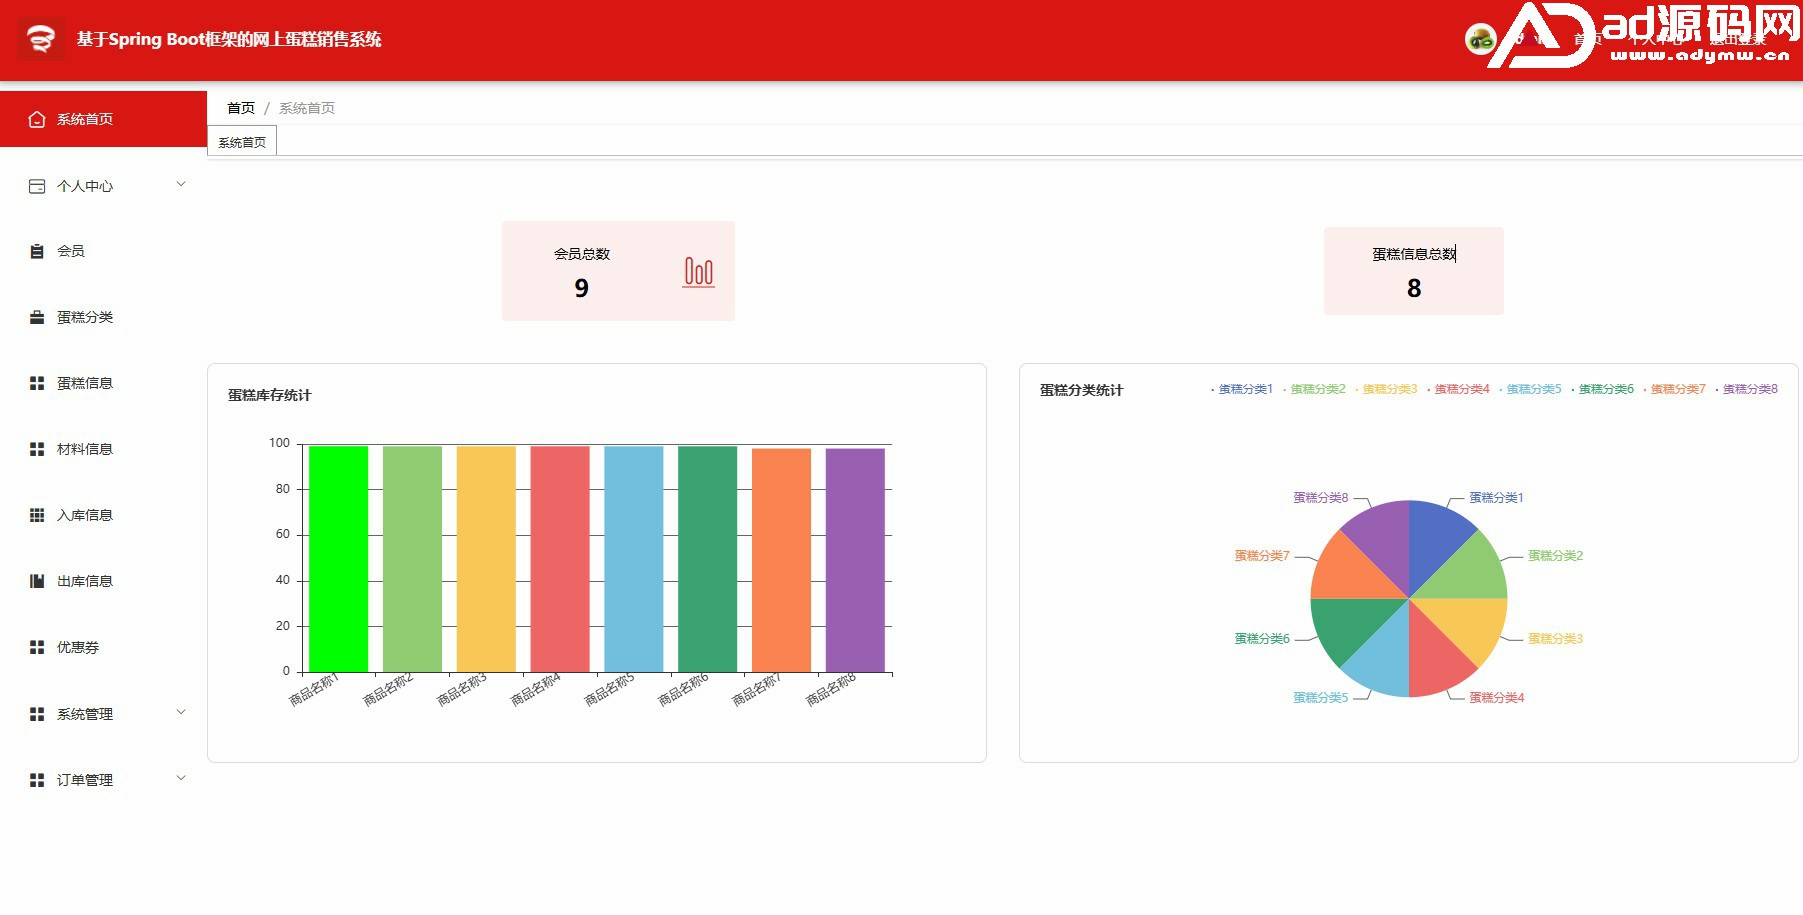Click the user avatar in the header

1480,40
